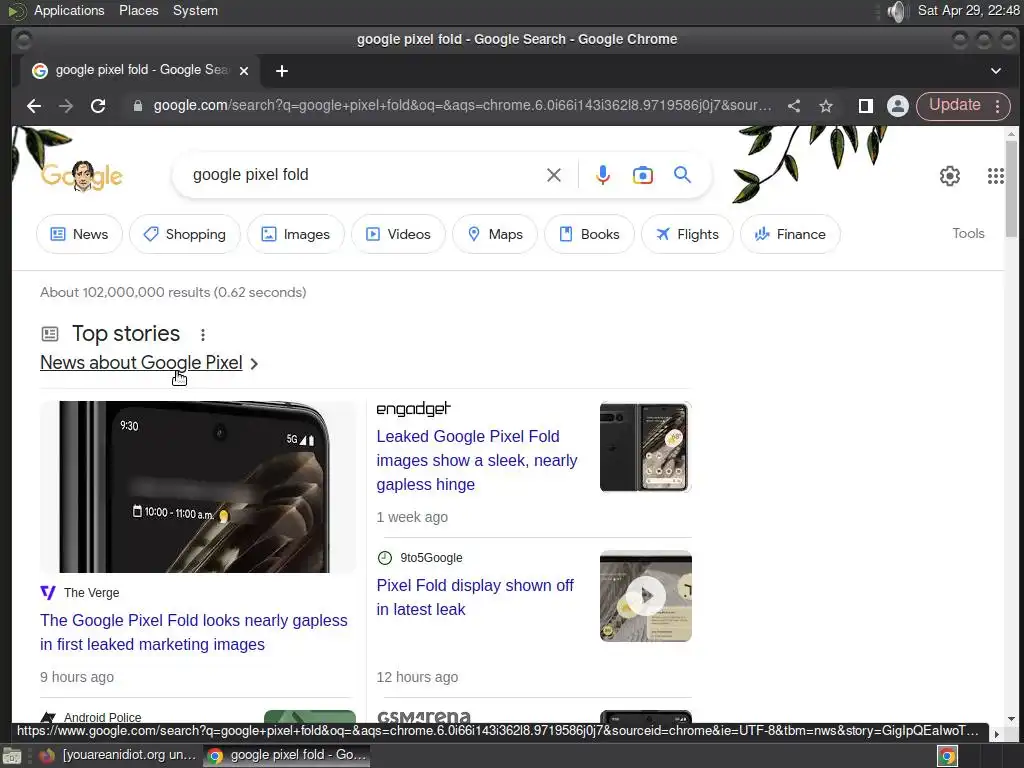Click the Android Police source label
The image size is (1024, 768).
(103, 717)
